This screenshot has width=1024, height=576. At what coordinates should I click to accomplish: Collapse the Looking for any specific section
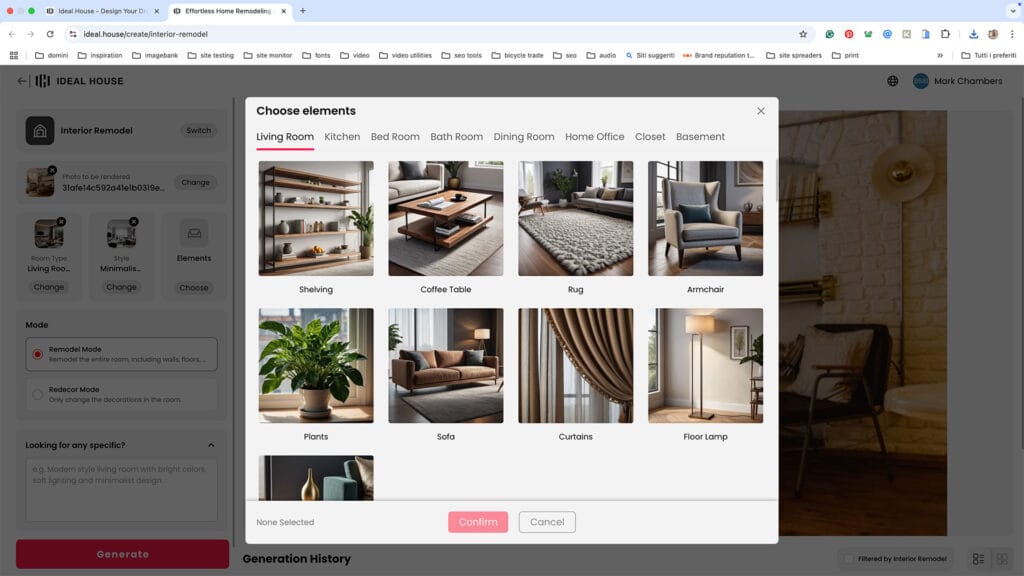pos(211,445)
